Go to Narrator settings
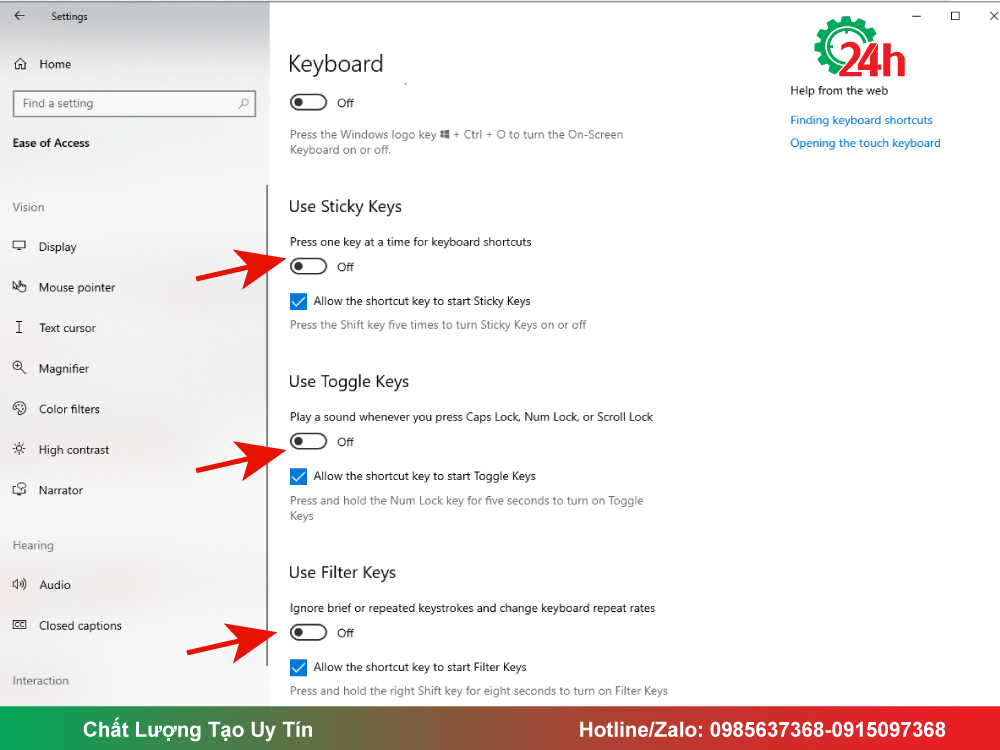Screen dimensions: 1000x750 click(x=61, y=490)
